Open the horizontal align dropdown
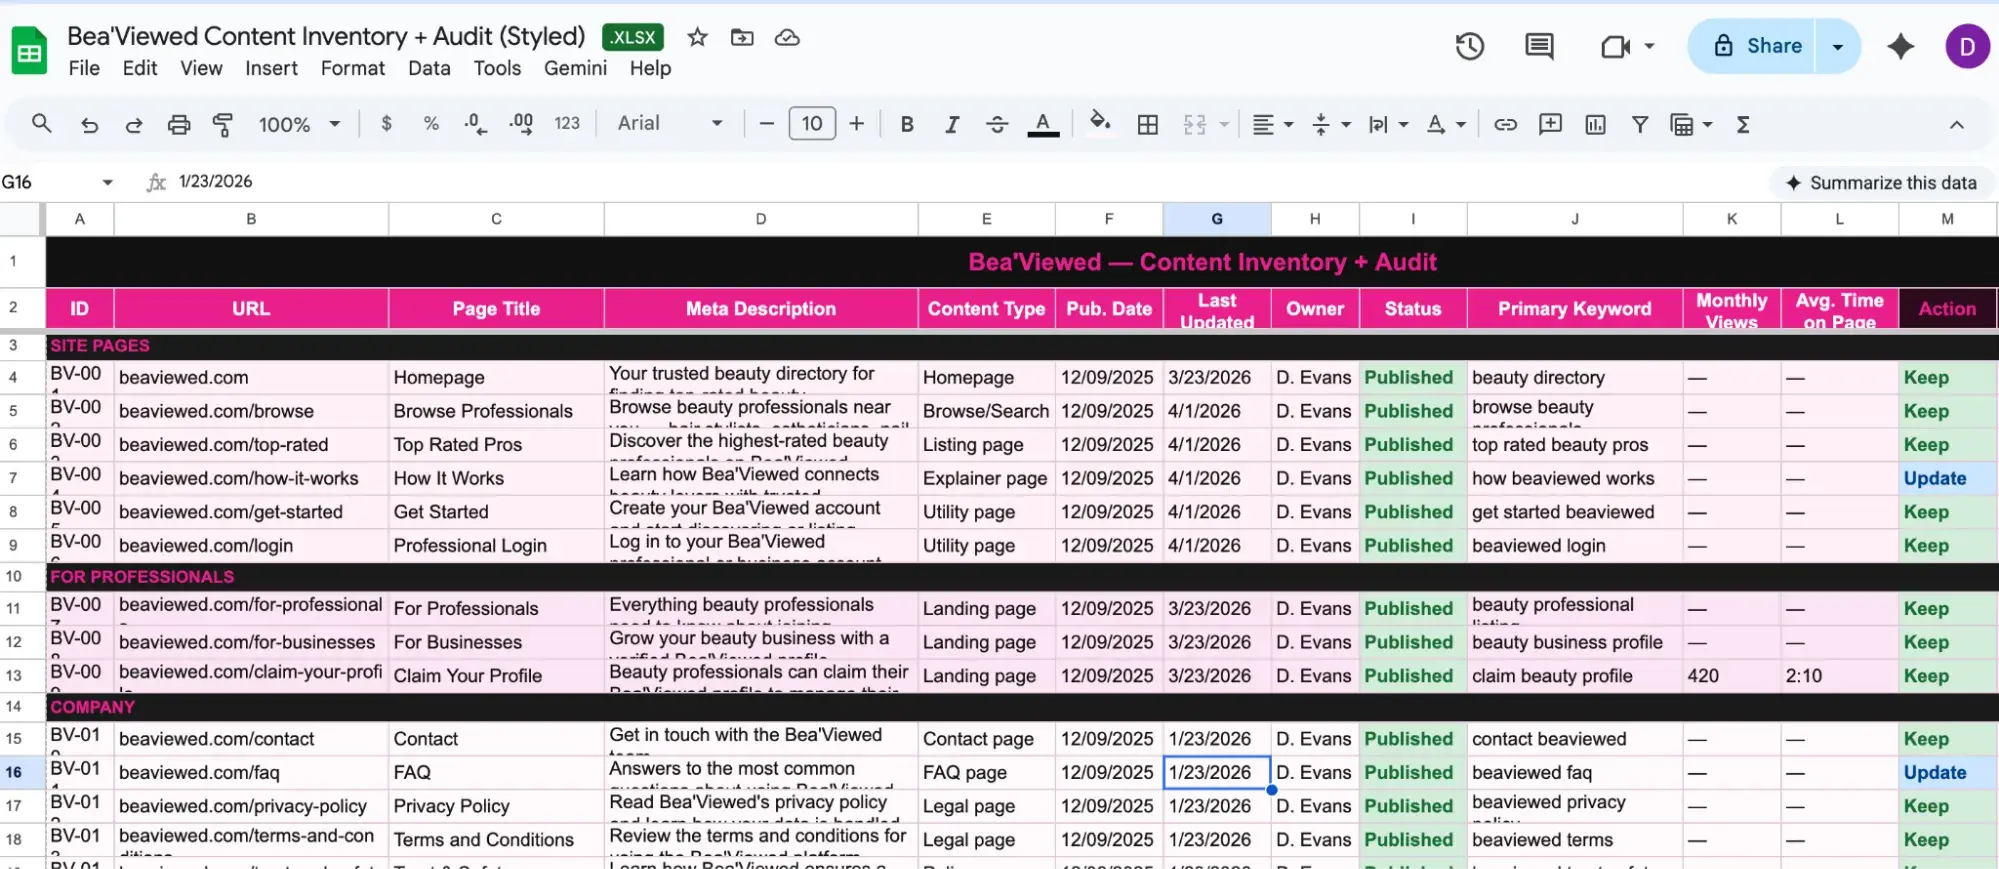The height and width of the screenshot is (869, 1999). [1273, 125]
